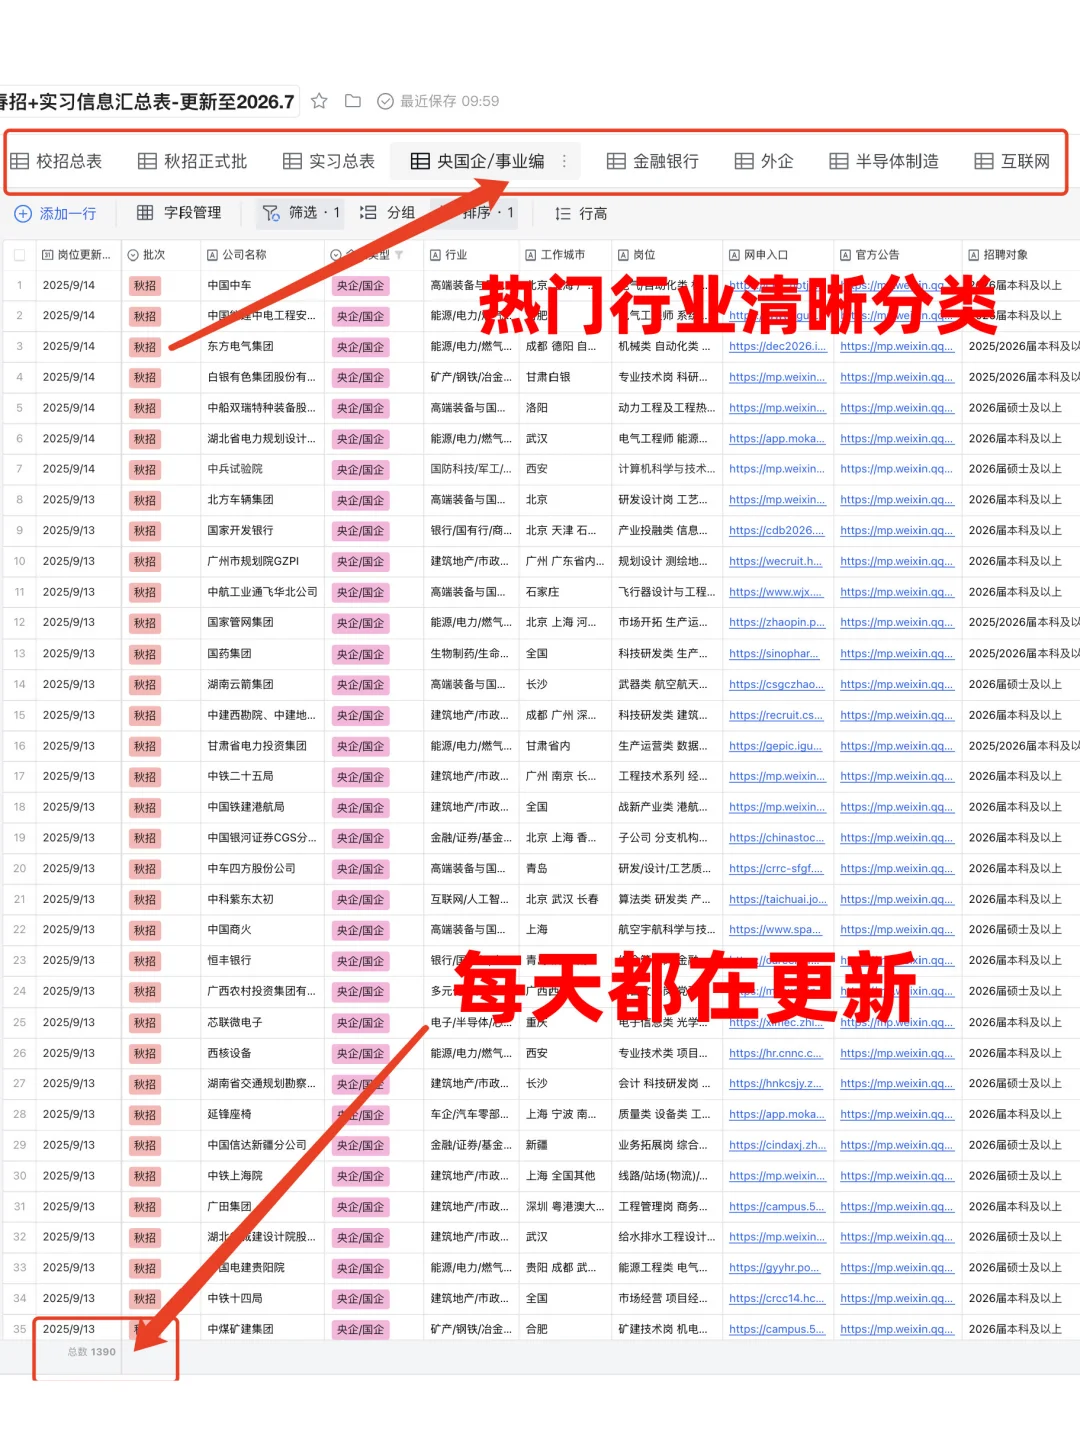
Task: Open hr.cnnc.c application link for 西核设备
Action: coord(776,1053)
